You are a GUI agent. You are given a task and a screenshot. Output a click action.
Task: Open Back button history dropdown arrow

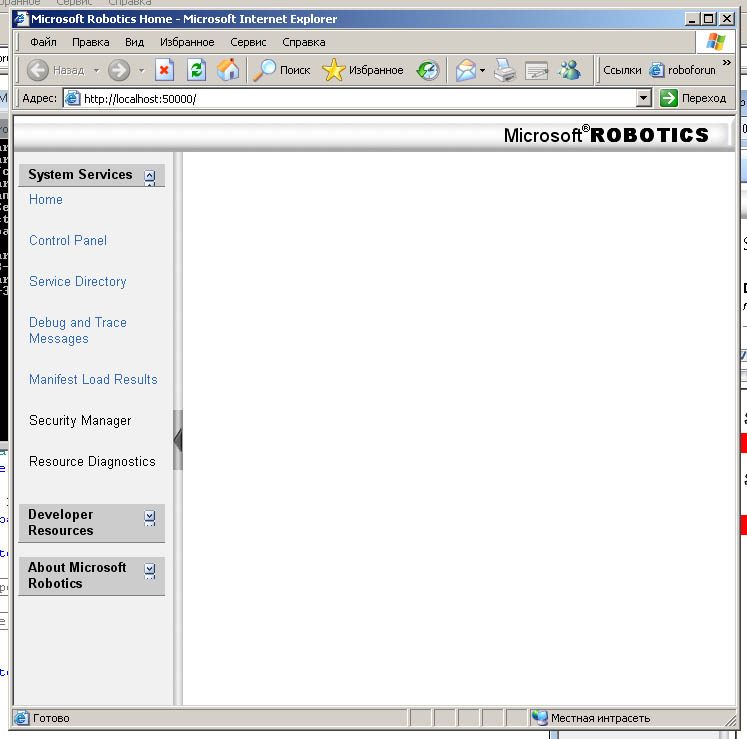click(x=97, y=71)
